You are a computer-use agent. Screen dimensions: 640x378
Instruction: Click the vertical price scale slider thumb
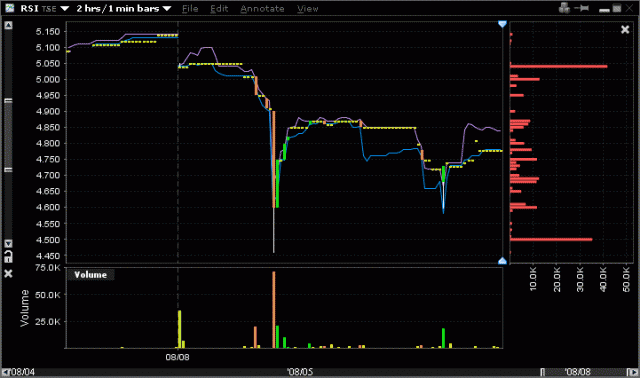pos(8,135)
